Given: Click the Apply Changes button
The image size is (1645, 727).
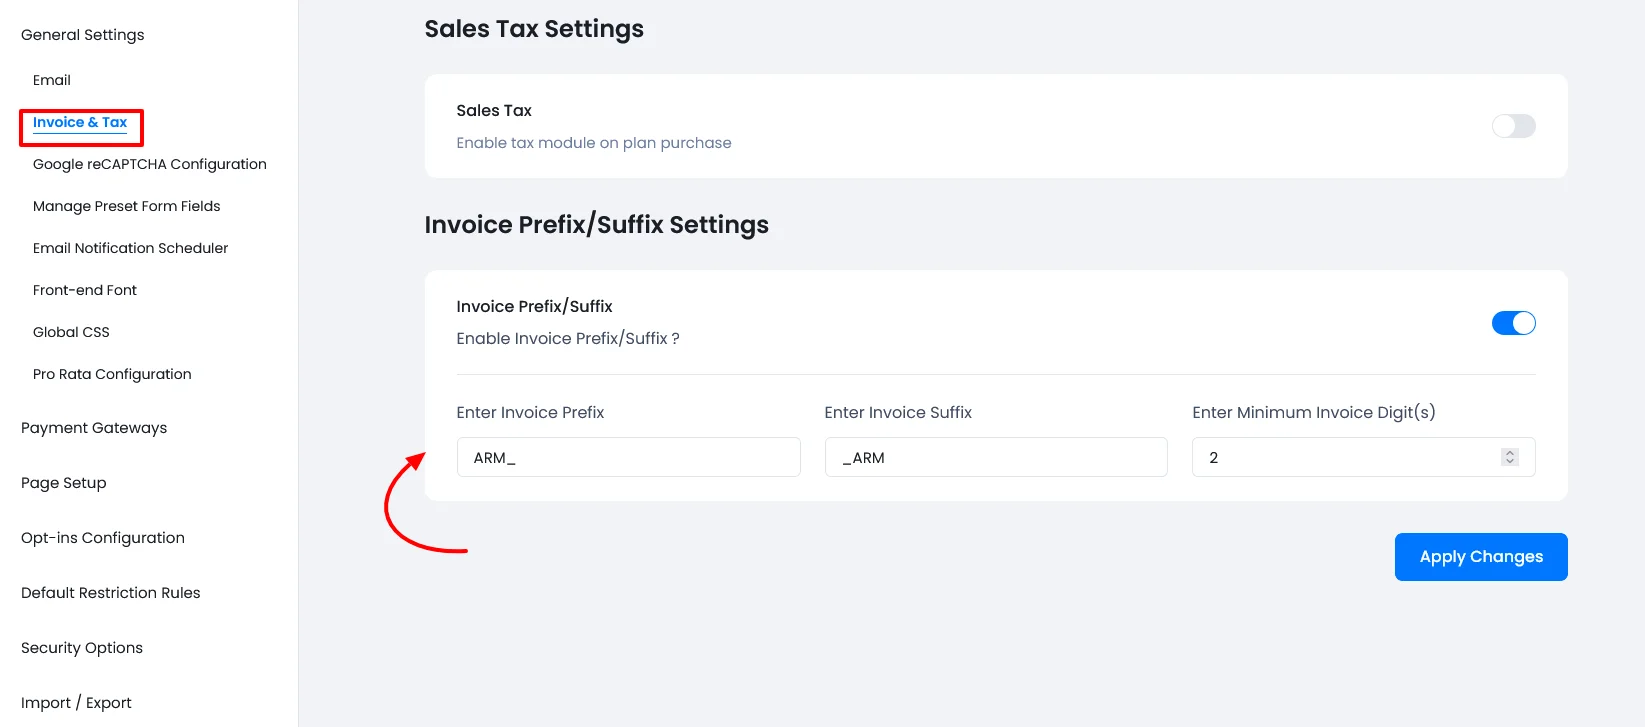Looking at the screenshot, I should tap(1481, 557).
